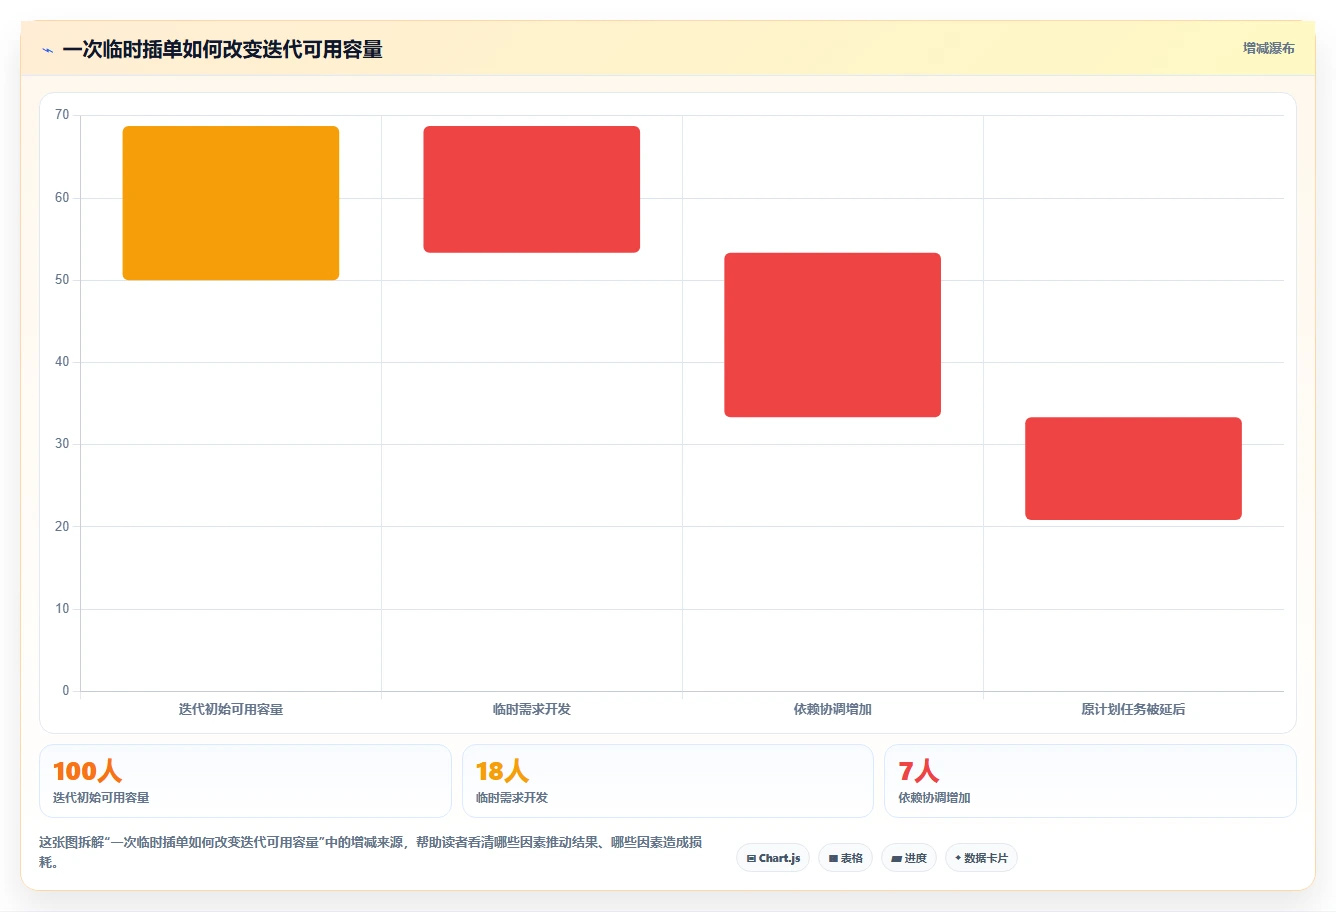
Task: Click the red 临时需求开发 bar
Action: click(x=531, y=189)
